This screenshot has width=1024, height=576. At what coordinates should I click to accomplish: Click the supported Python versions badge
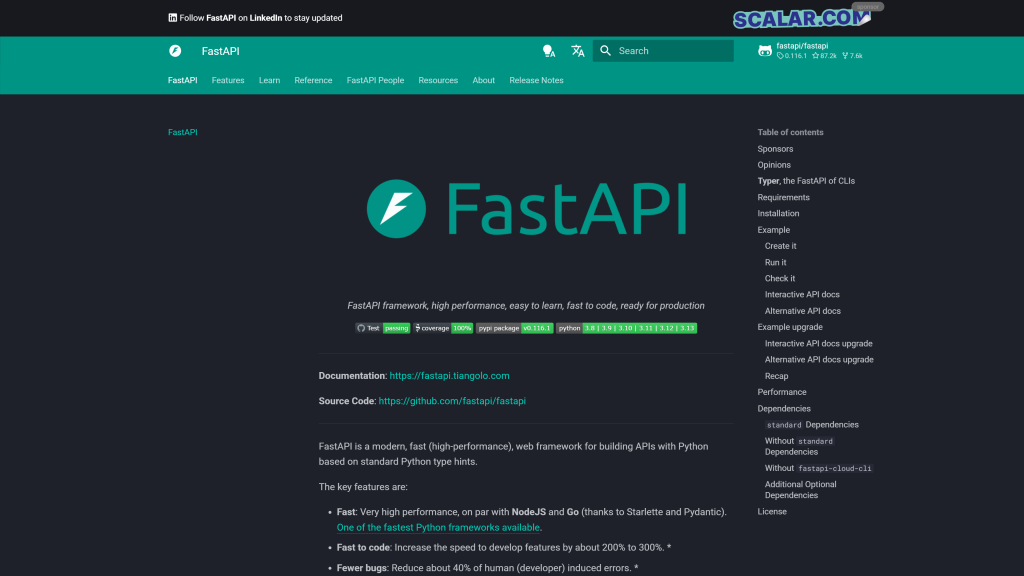pos(626,328)
